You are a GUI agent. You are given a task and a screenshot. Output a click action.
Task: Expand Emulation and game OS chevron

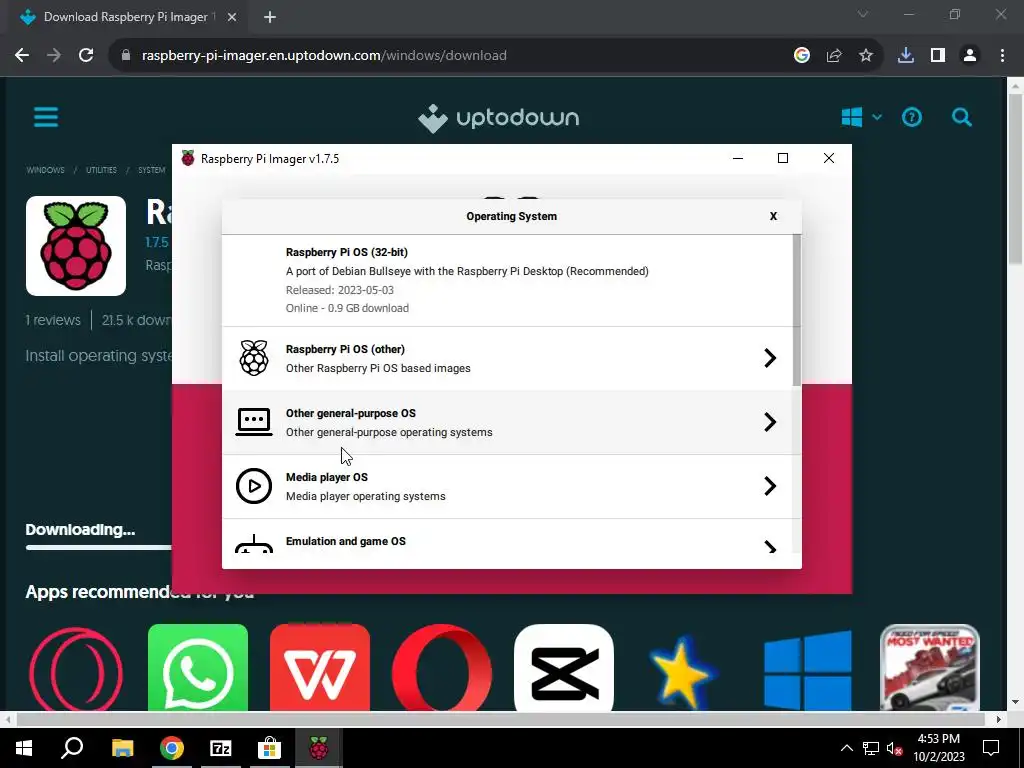(770, 547)
